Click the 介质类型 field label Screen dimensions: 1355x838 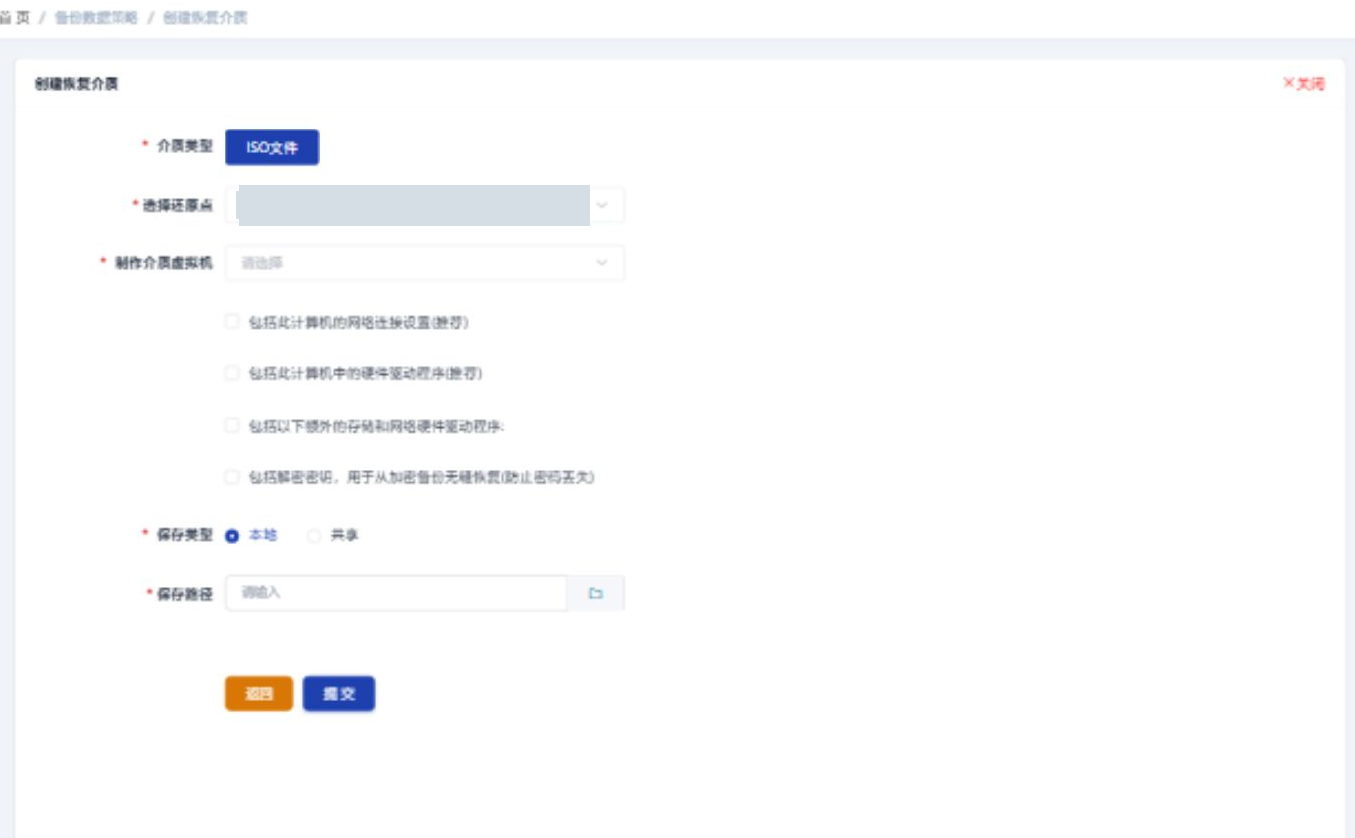pyautogui.click(x=185, y=146)
